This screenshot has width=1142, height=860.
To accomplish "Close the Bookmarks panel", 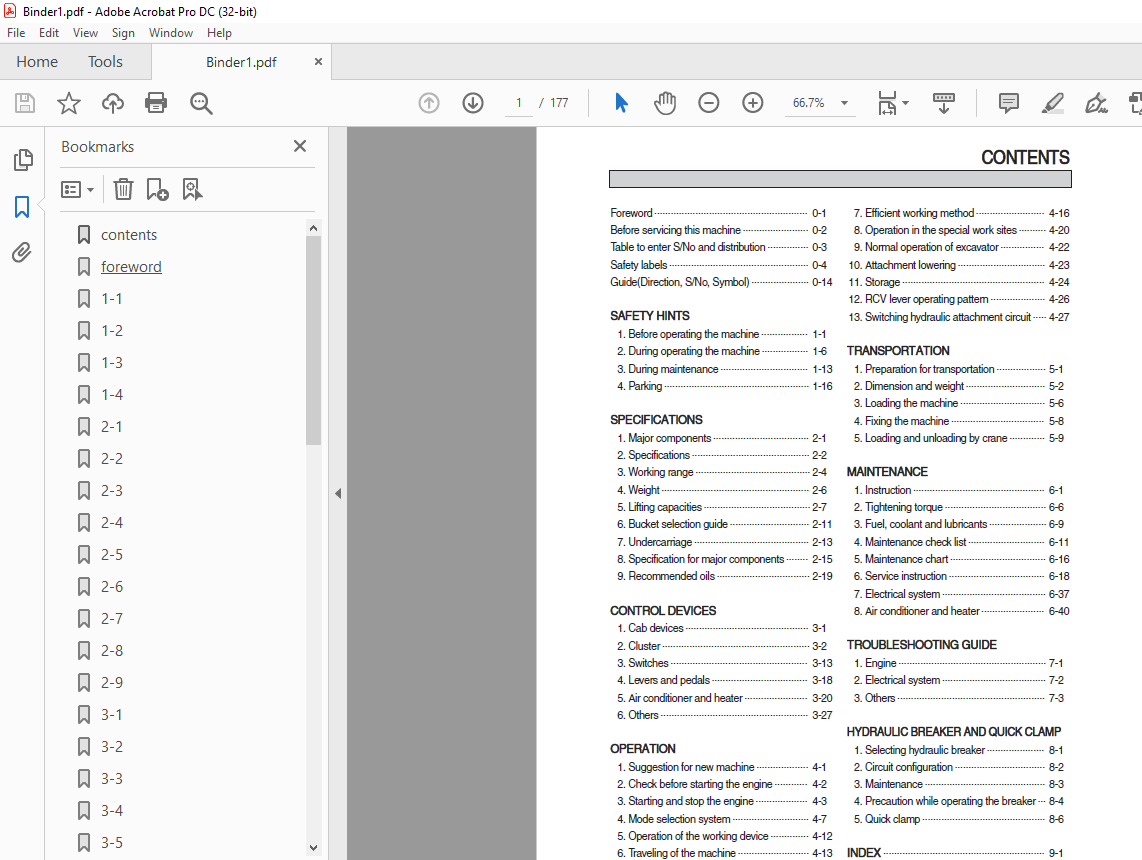I will [x=300, y=146].
